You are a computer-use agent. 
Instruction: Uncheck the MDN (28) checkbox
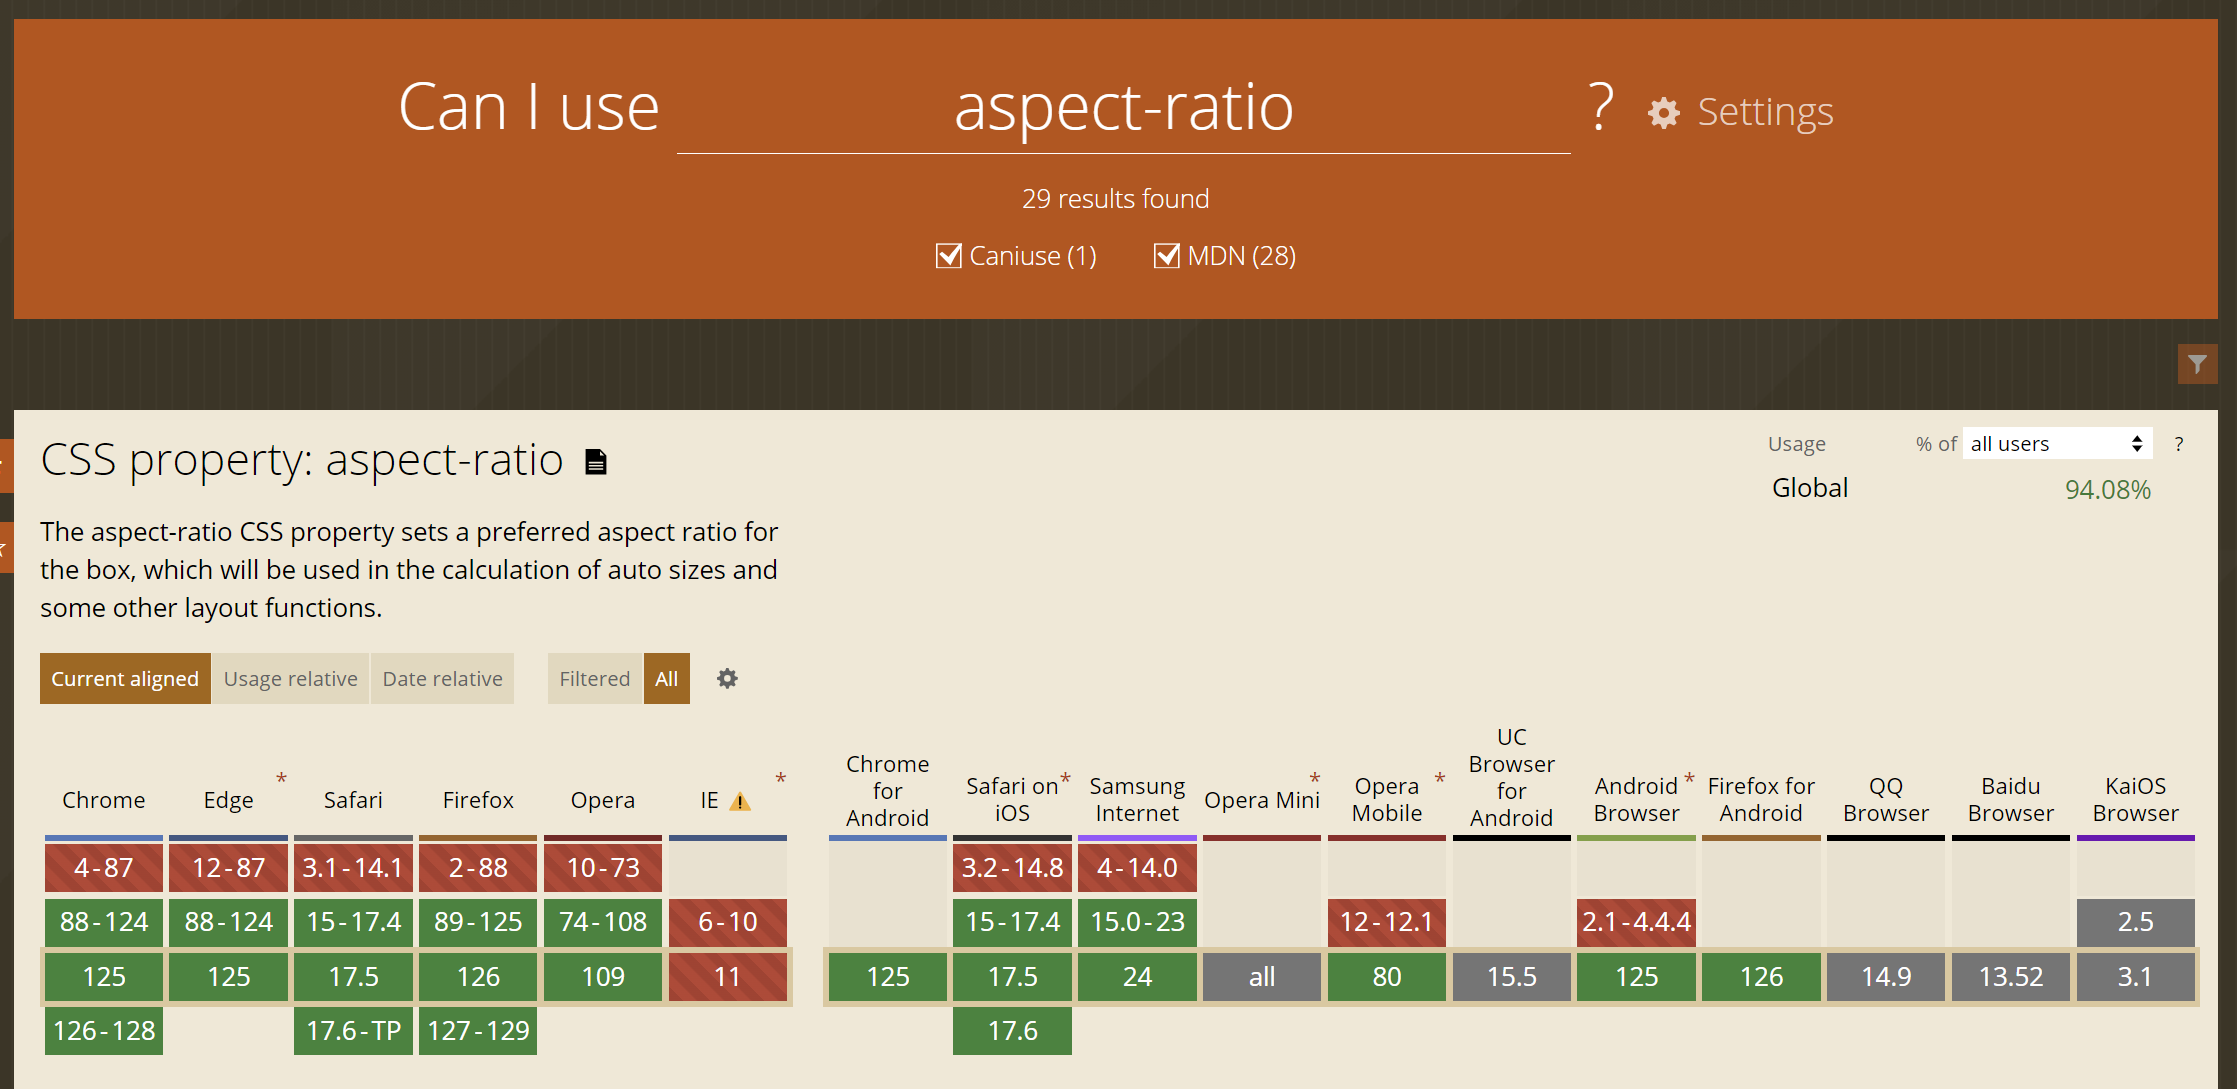[x=1166, y=256]
